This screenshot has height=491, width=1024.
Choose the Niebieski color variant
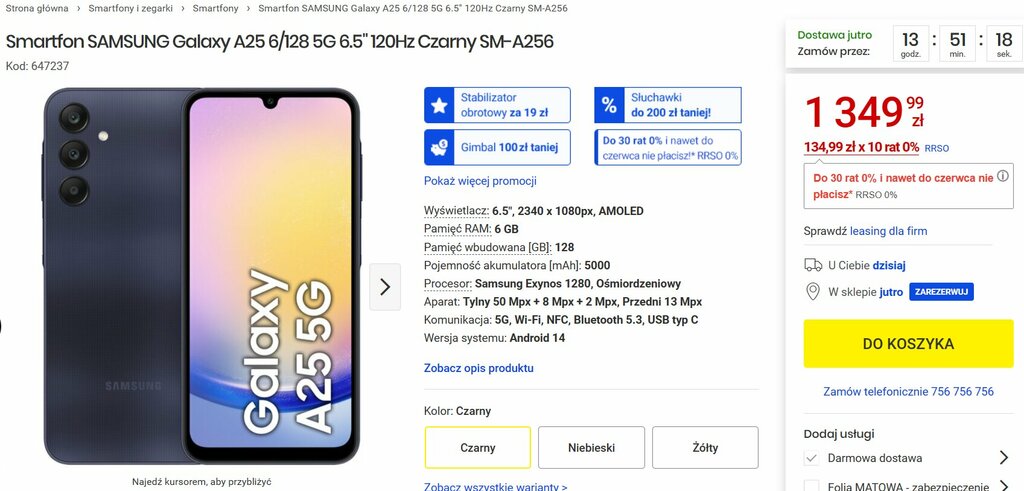[591, 448]
